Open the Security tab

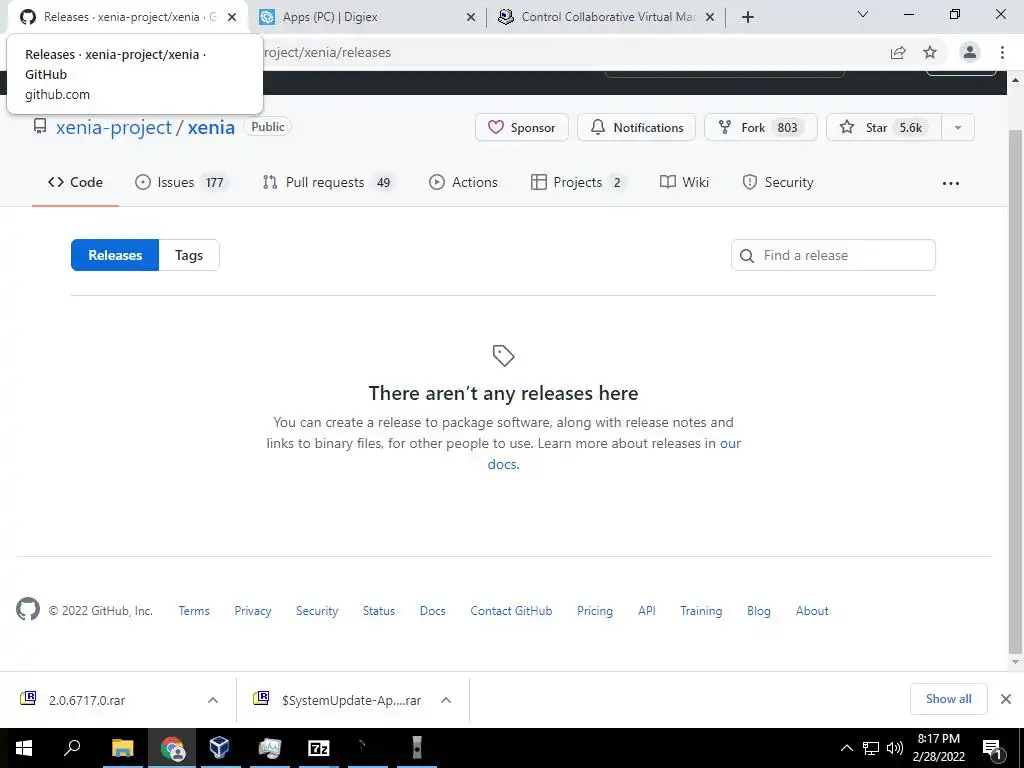click(778, 182)
